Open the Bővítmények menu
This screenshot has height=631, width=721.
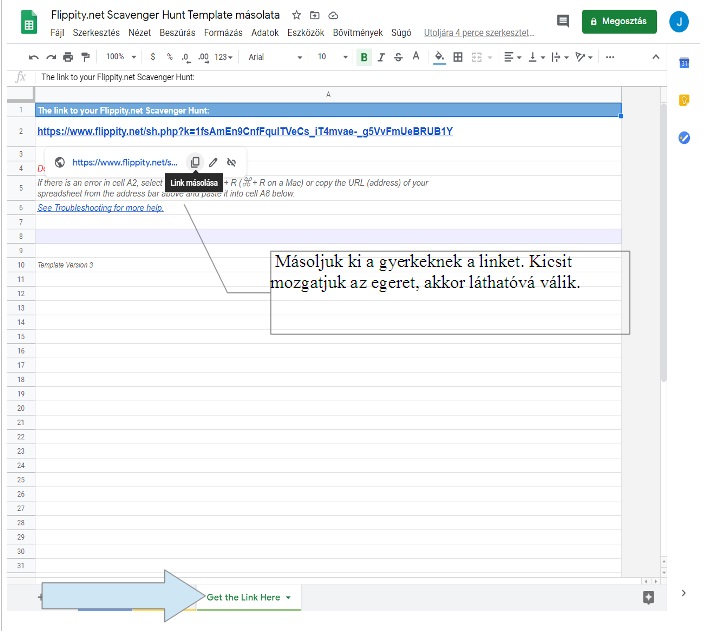coord(358,33)
